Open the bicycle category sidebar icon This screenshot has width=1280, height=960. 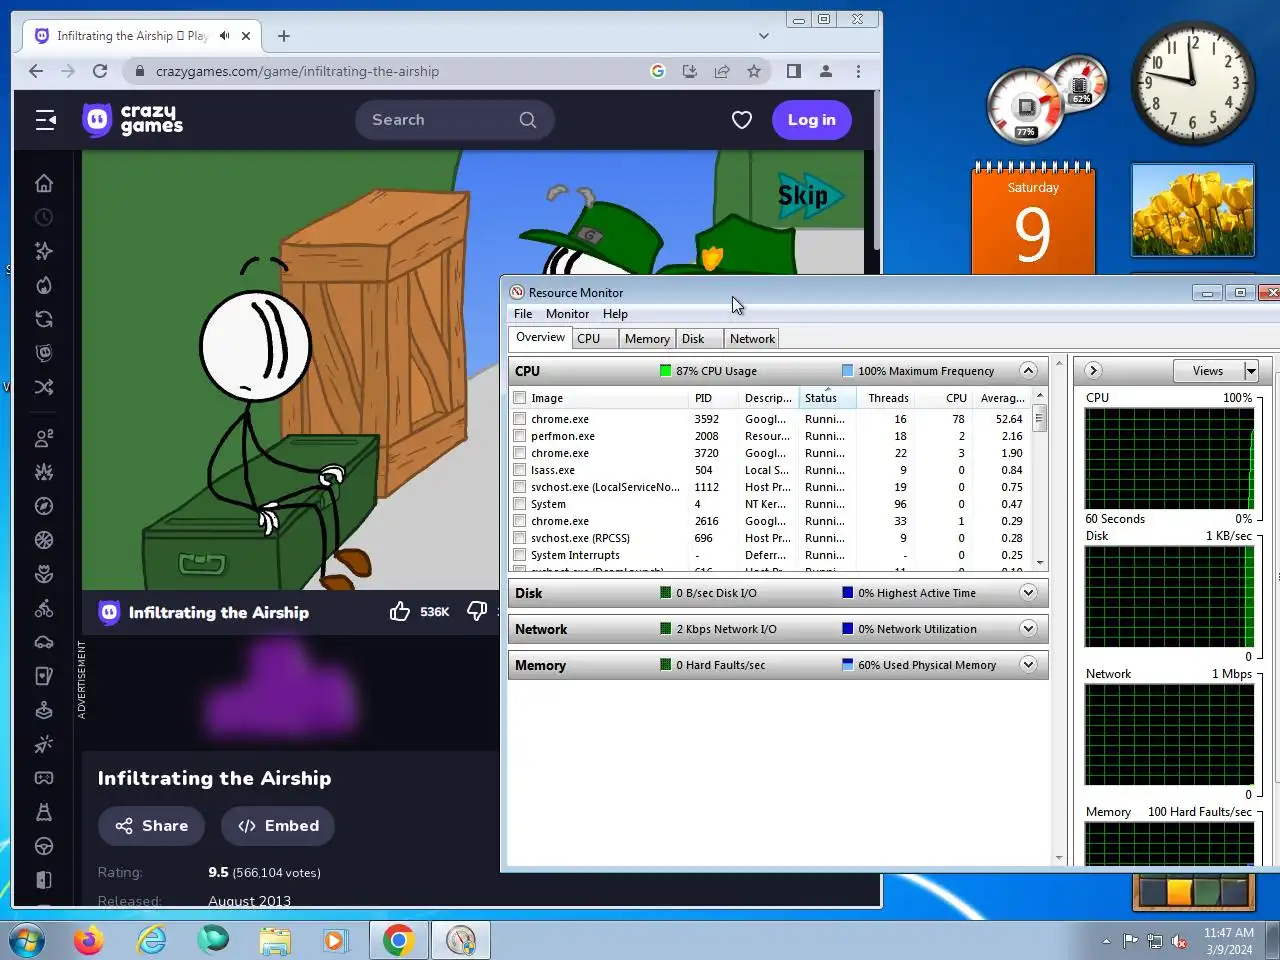point(44,608)
